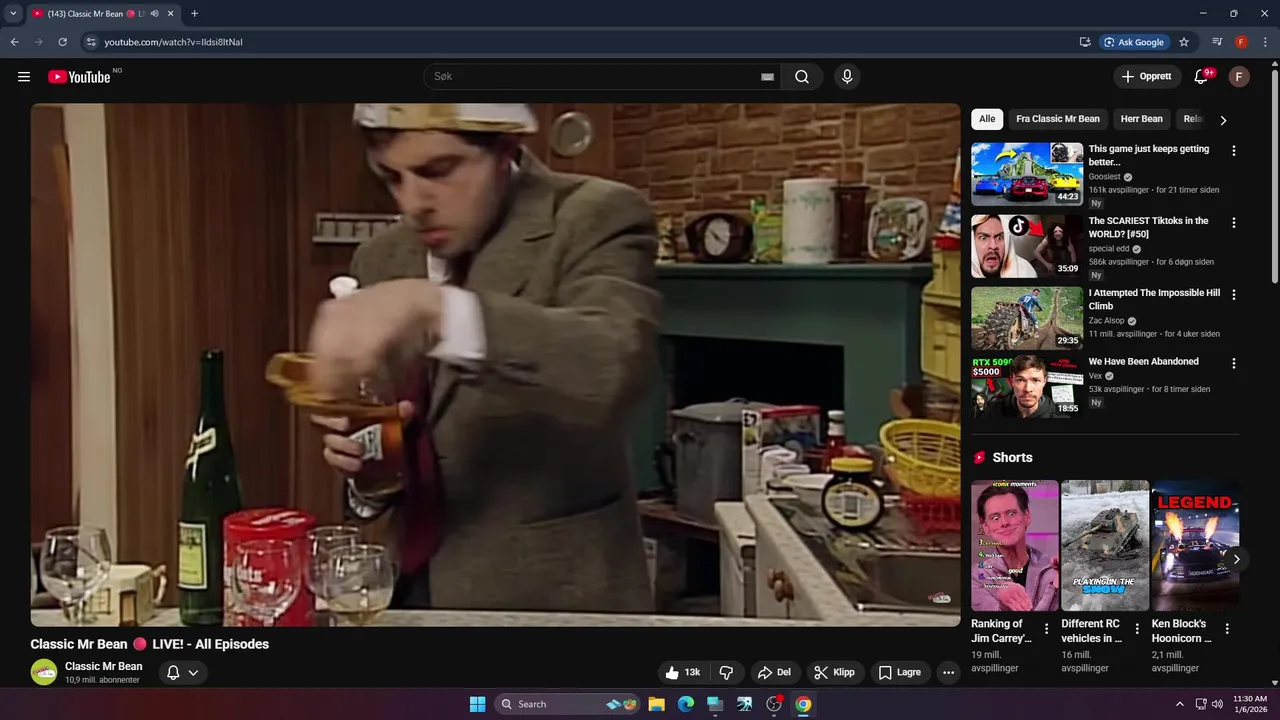Bookmark this page with star icon

[1184, 42]
